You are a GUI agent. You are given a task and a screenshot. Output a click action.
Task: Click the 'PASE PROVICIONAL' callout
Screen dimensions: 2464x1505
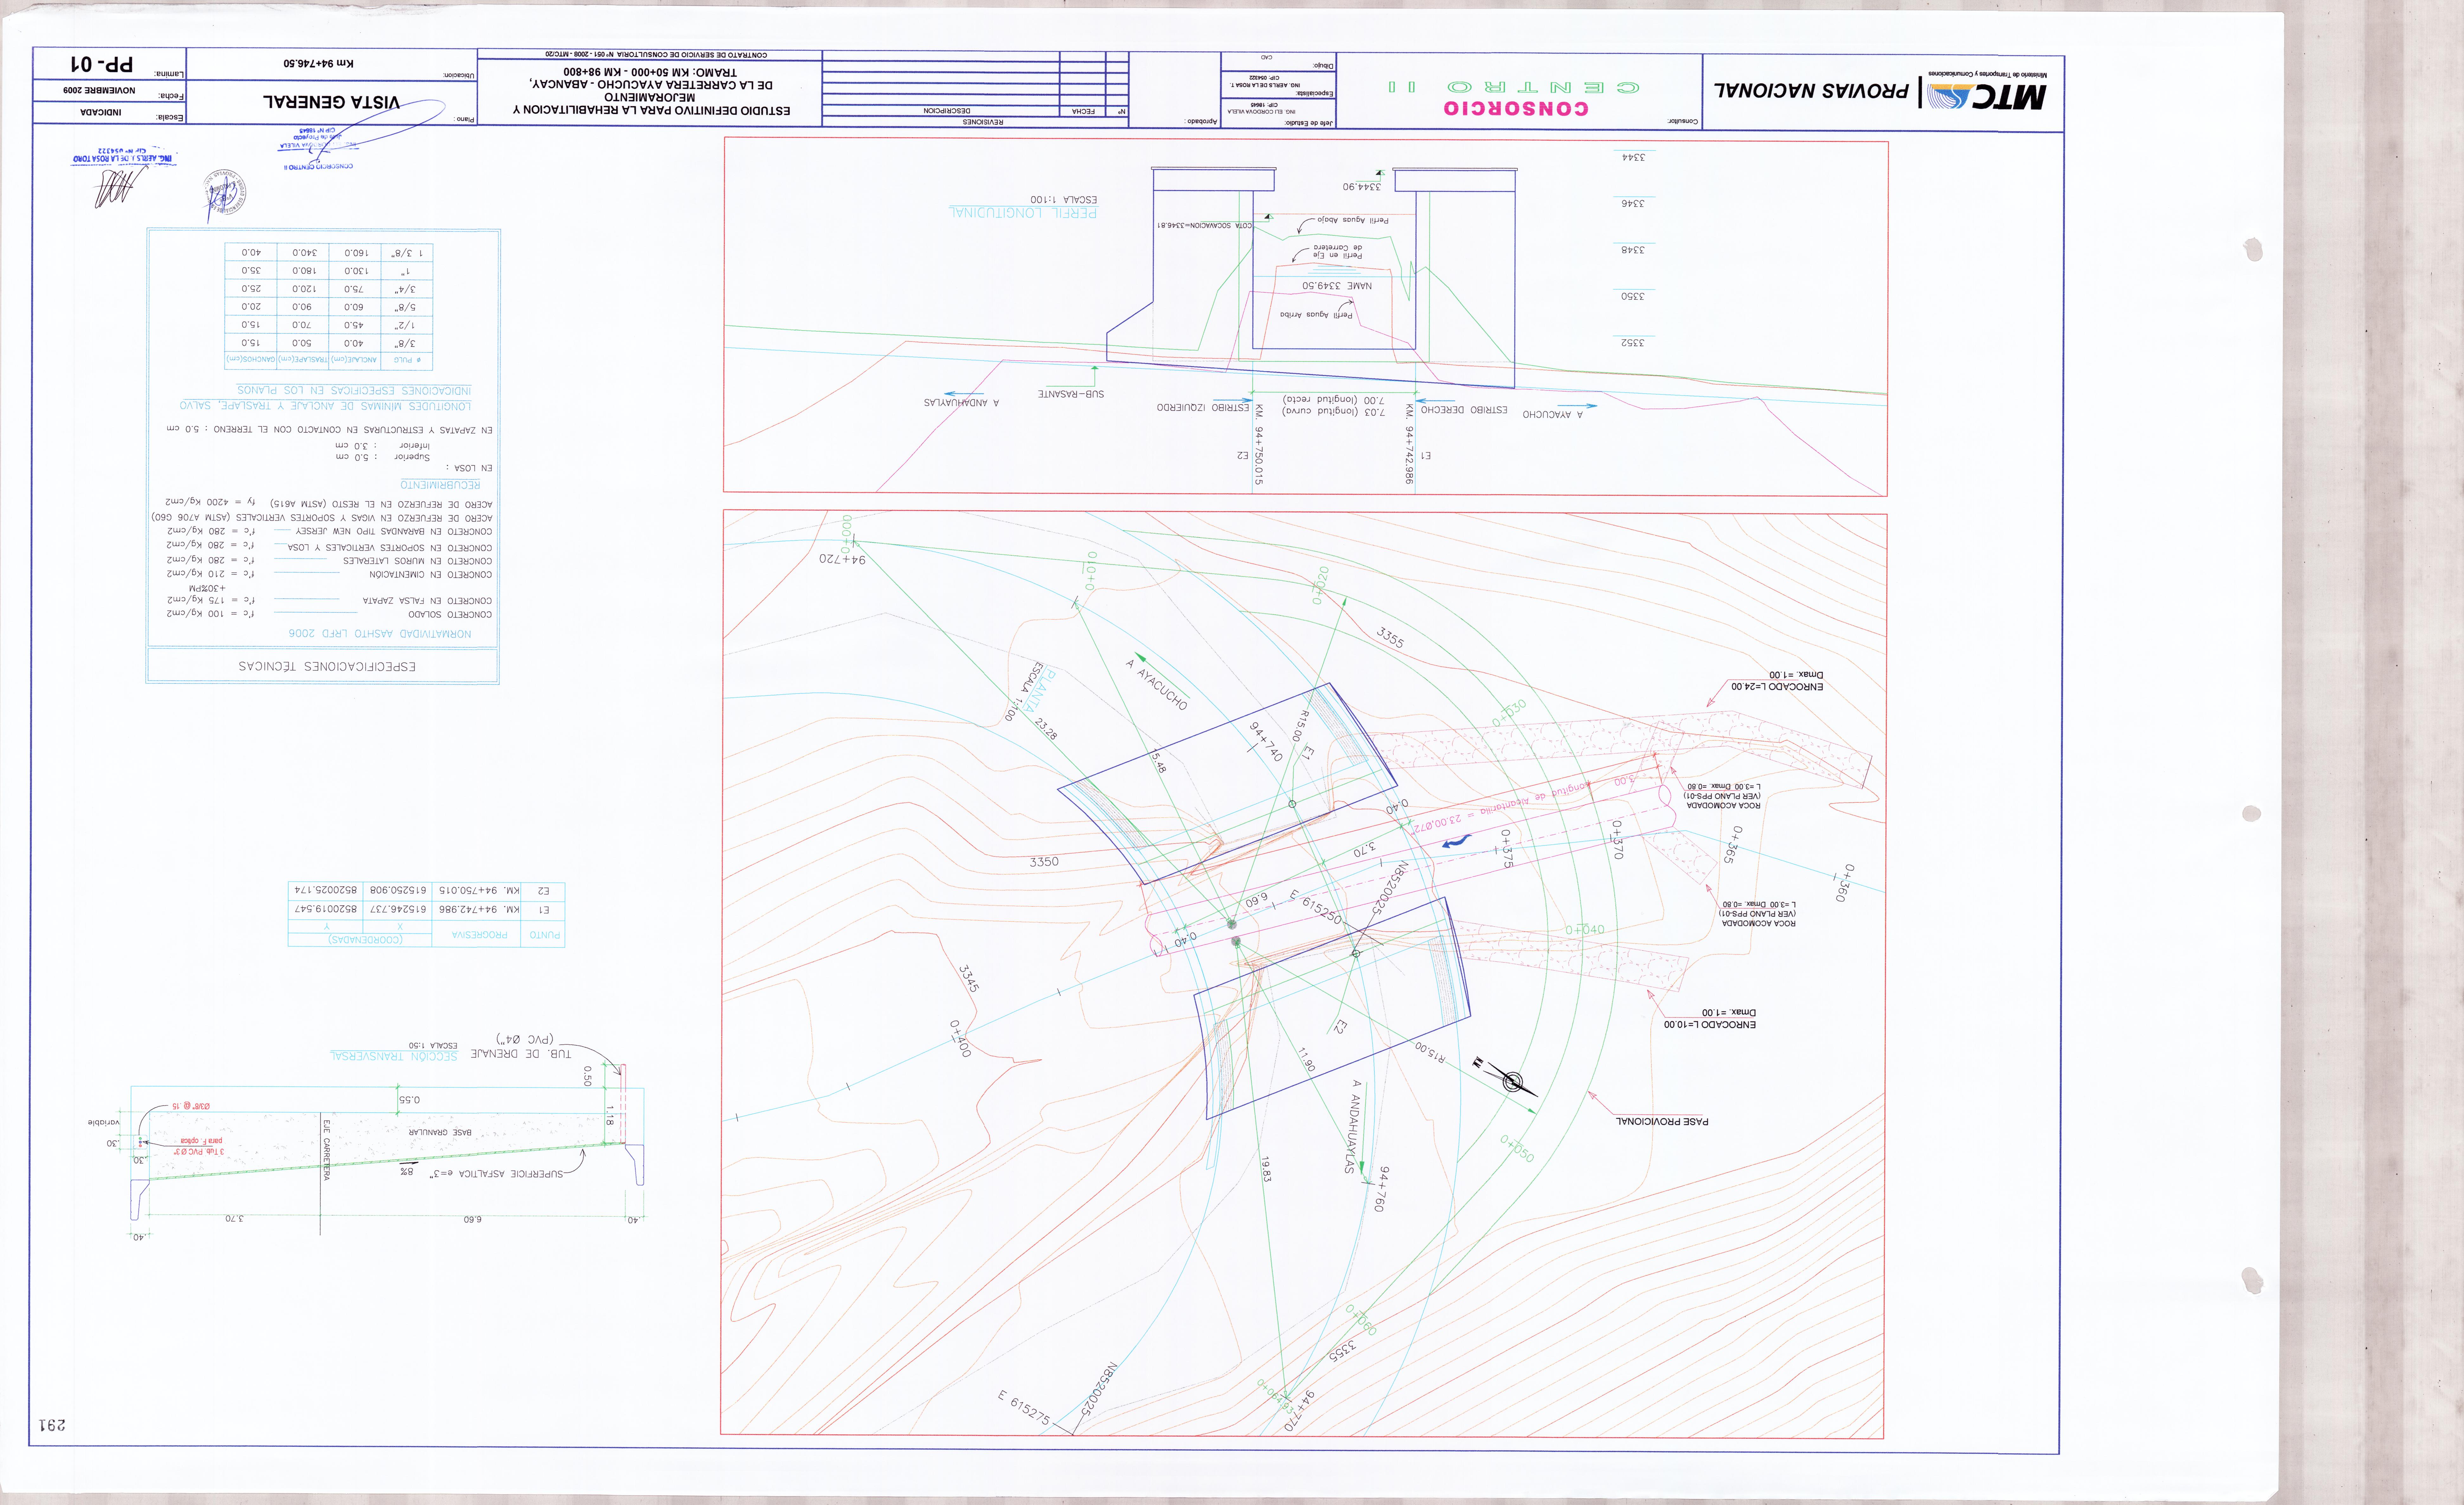1662,1122
